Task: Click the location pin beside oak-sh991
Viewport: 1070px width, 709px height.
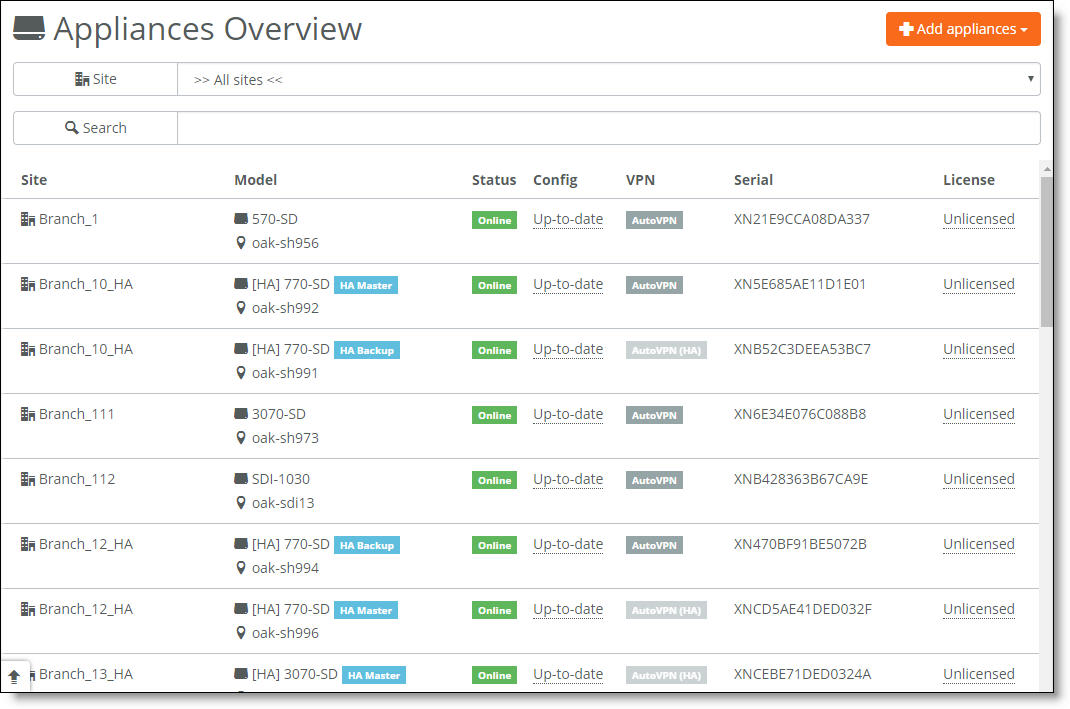Action: tap(241, 373)
